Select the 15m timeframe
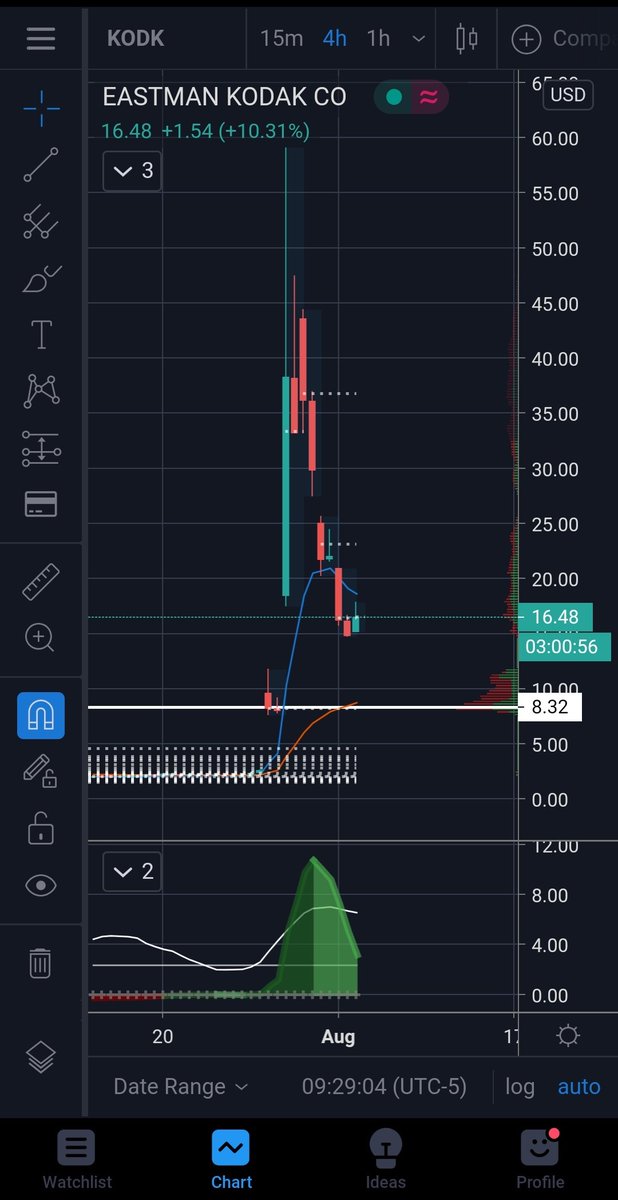The width and height of the screenshot is (618, 1200). tap(281, 39)
